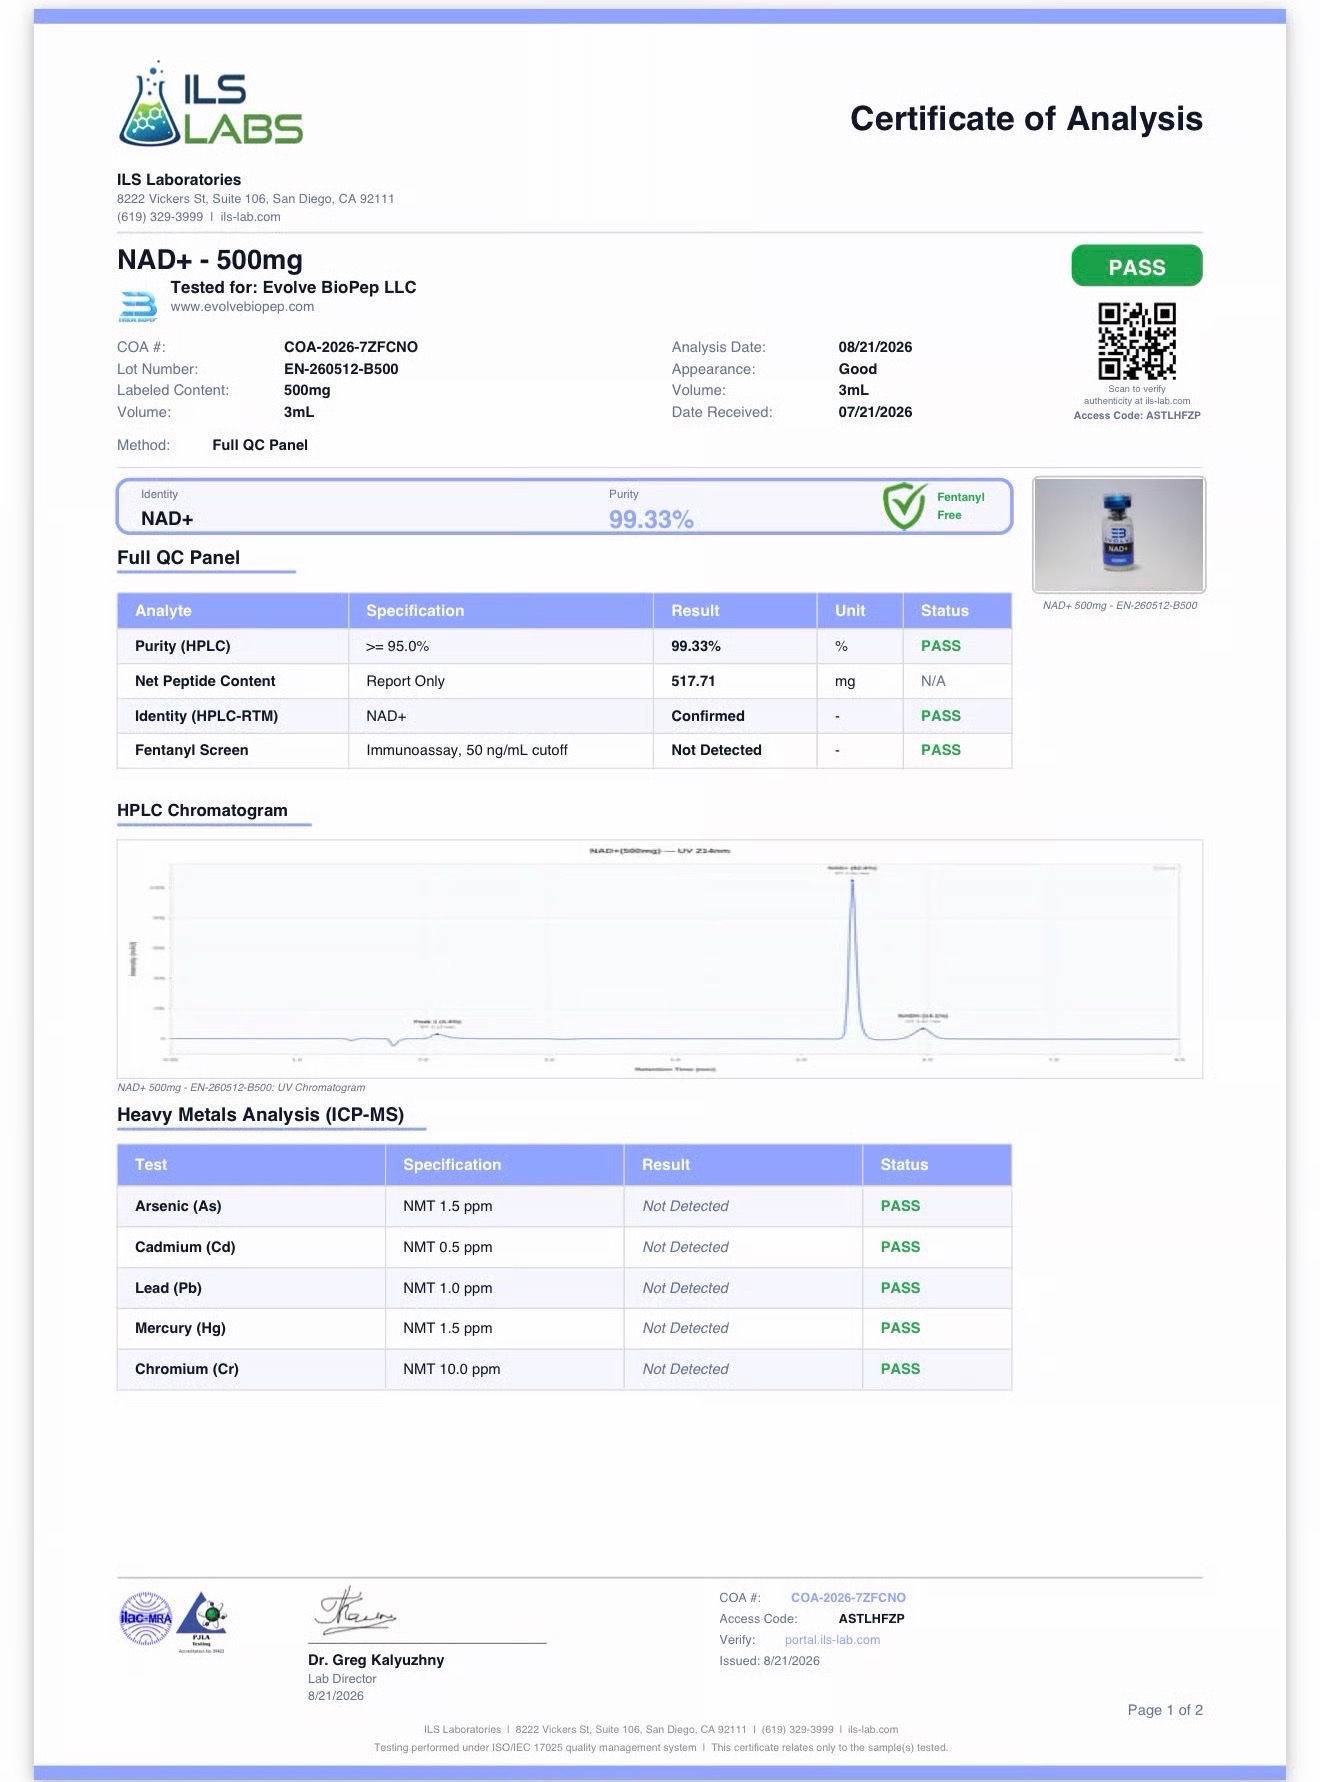Click the Arsenic (As) row label
This screenshot has height=1782, width=1320.
tap(178, 1206)
